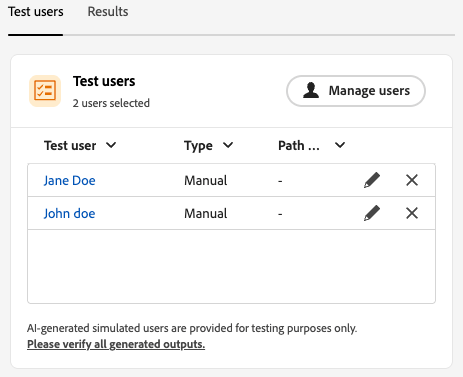463x377 pixels.
Task: Remove John doe with X icon
Action: click(412, 213)
